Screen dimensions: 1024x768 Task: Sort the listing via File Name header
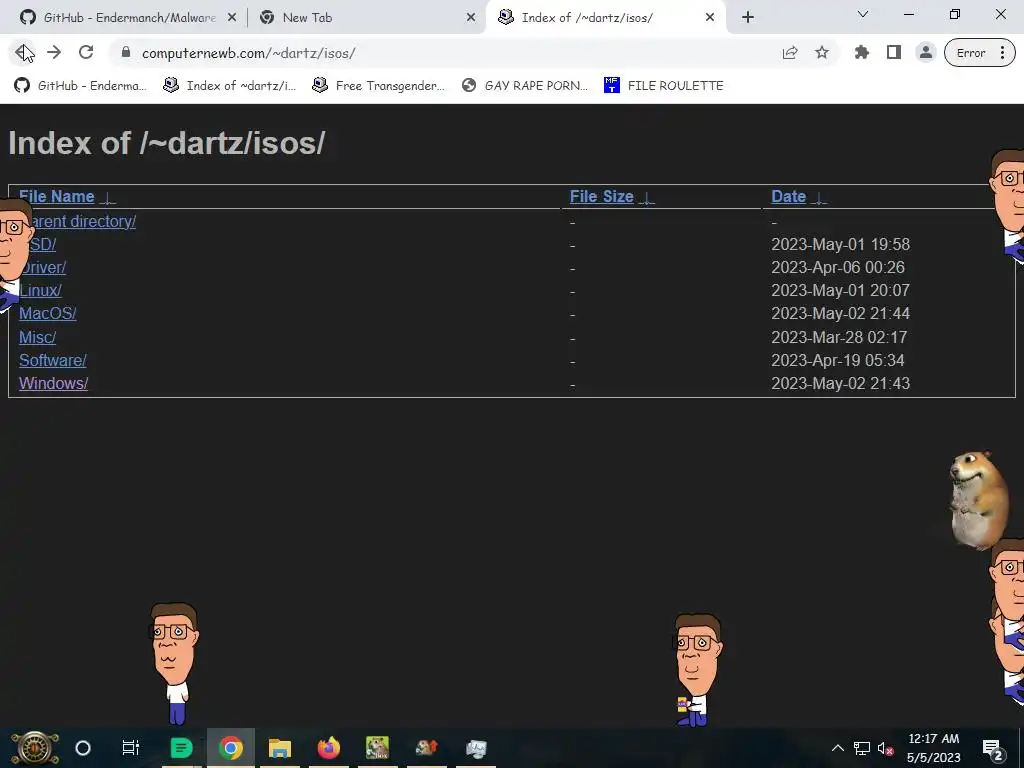[x=57, y=197]
